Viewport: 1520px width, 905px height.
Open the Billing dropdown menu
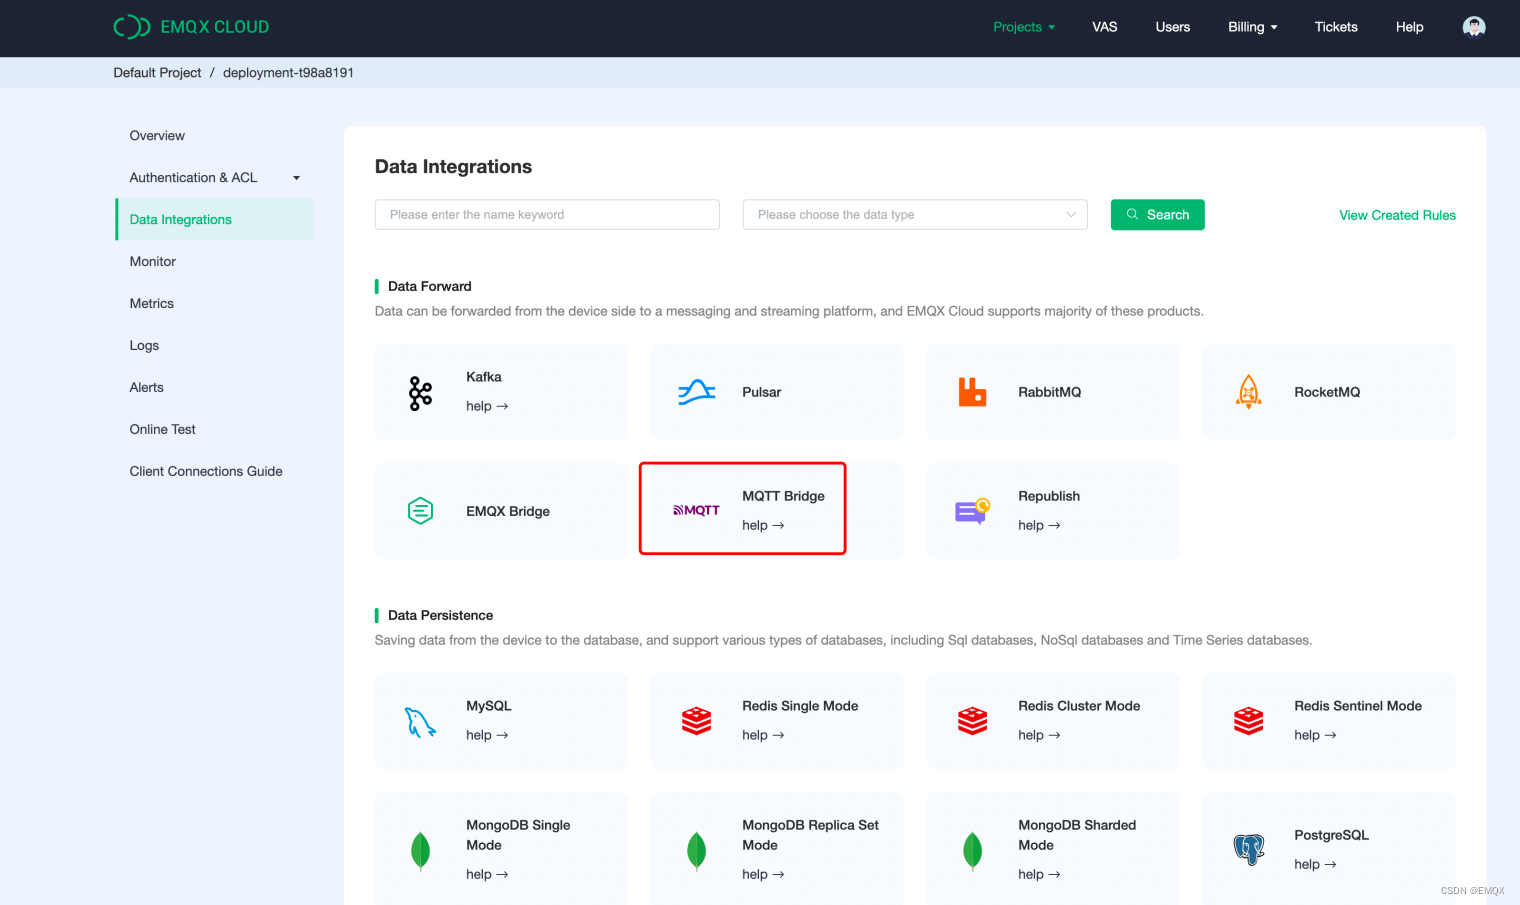click(1252, 27)
